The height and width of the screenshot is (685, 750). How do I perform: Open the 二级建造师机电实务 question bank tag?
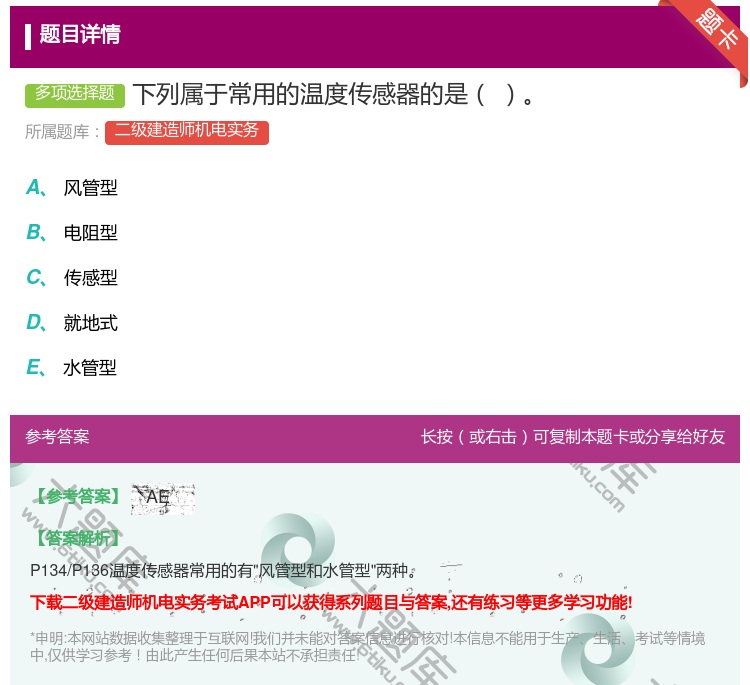point(187,132)
